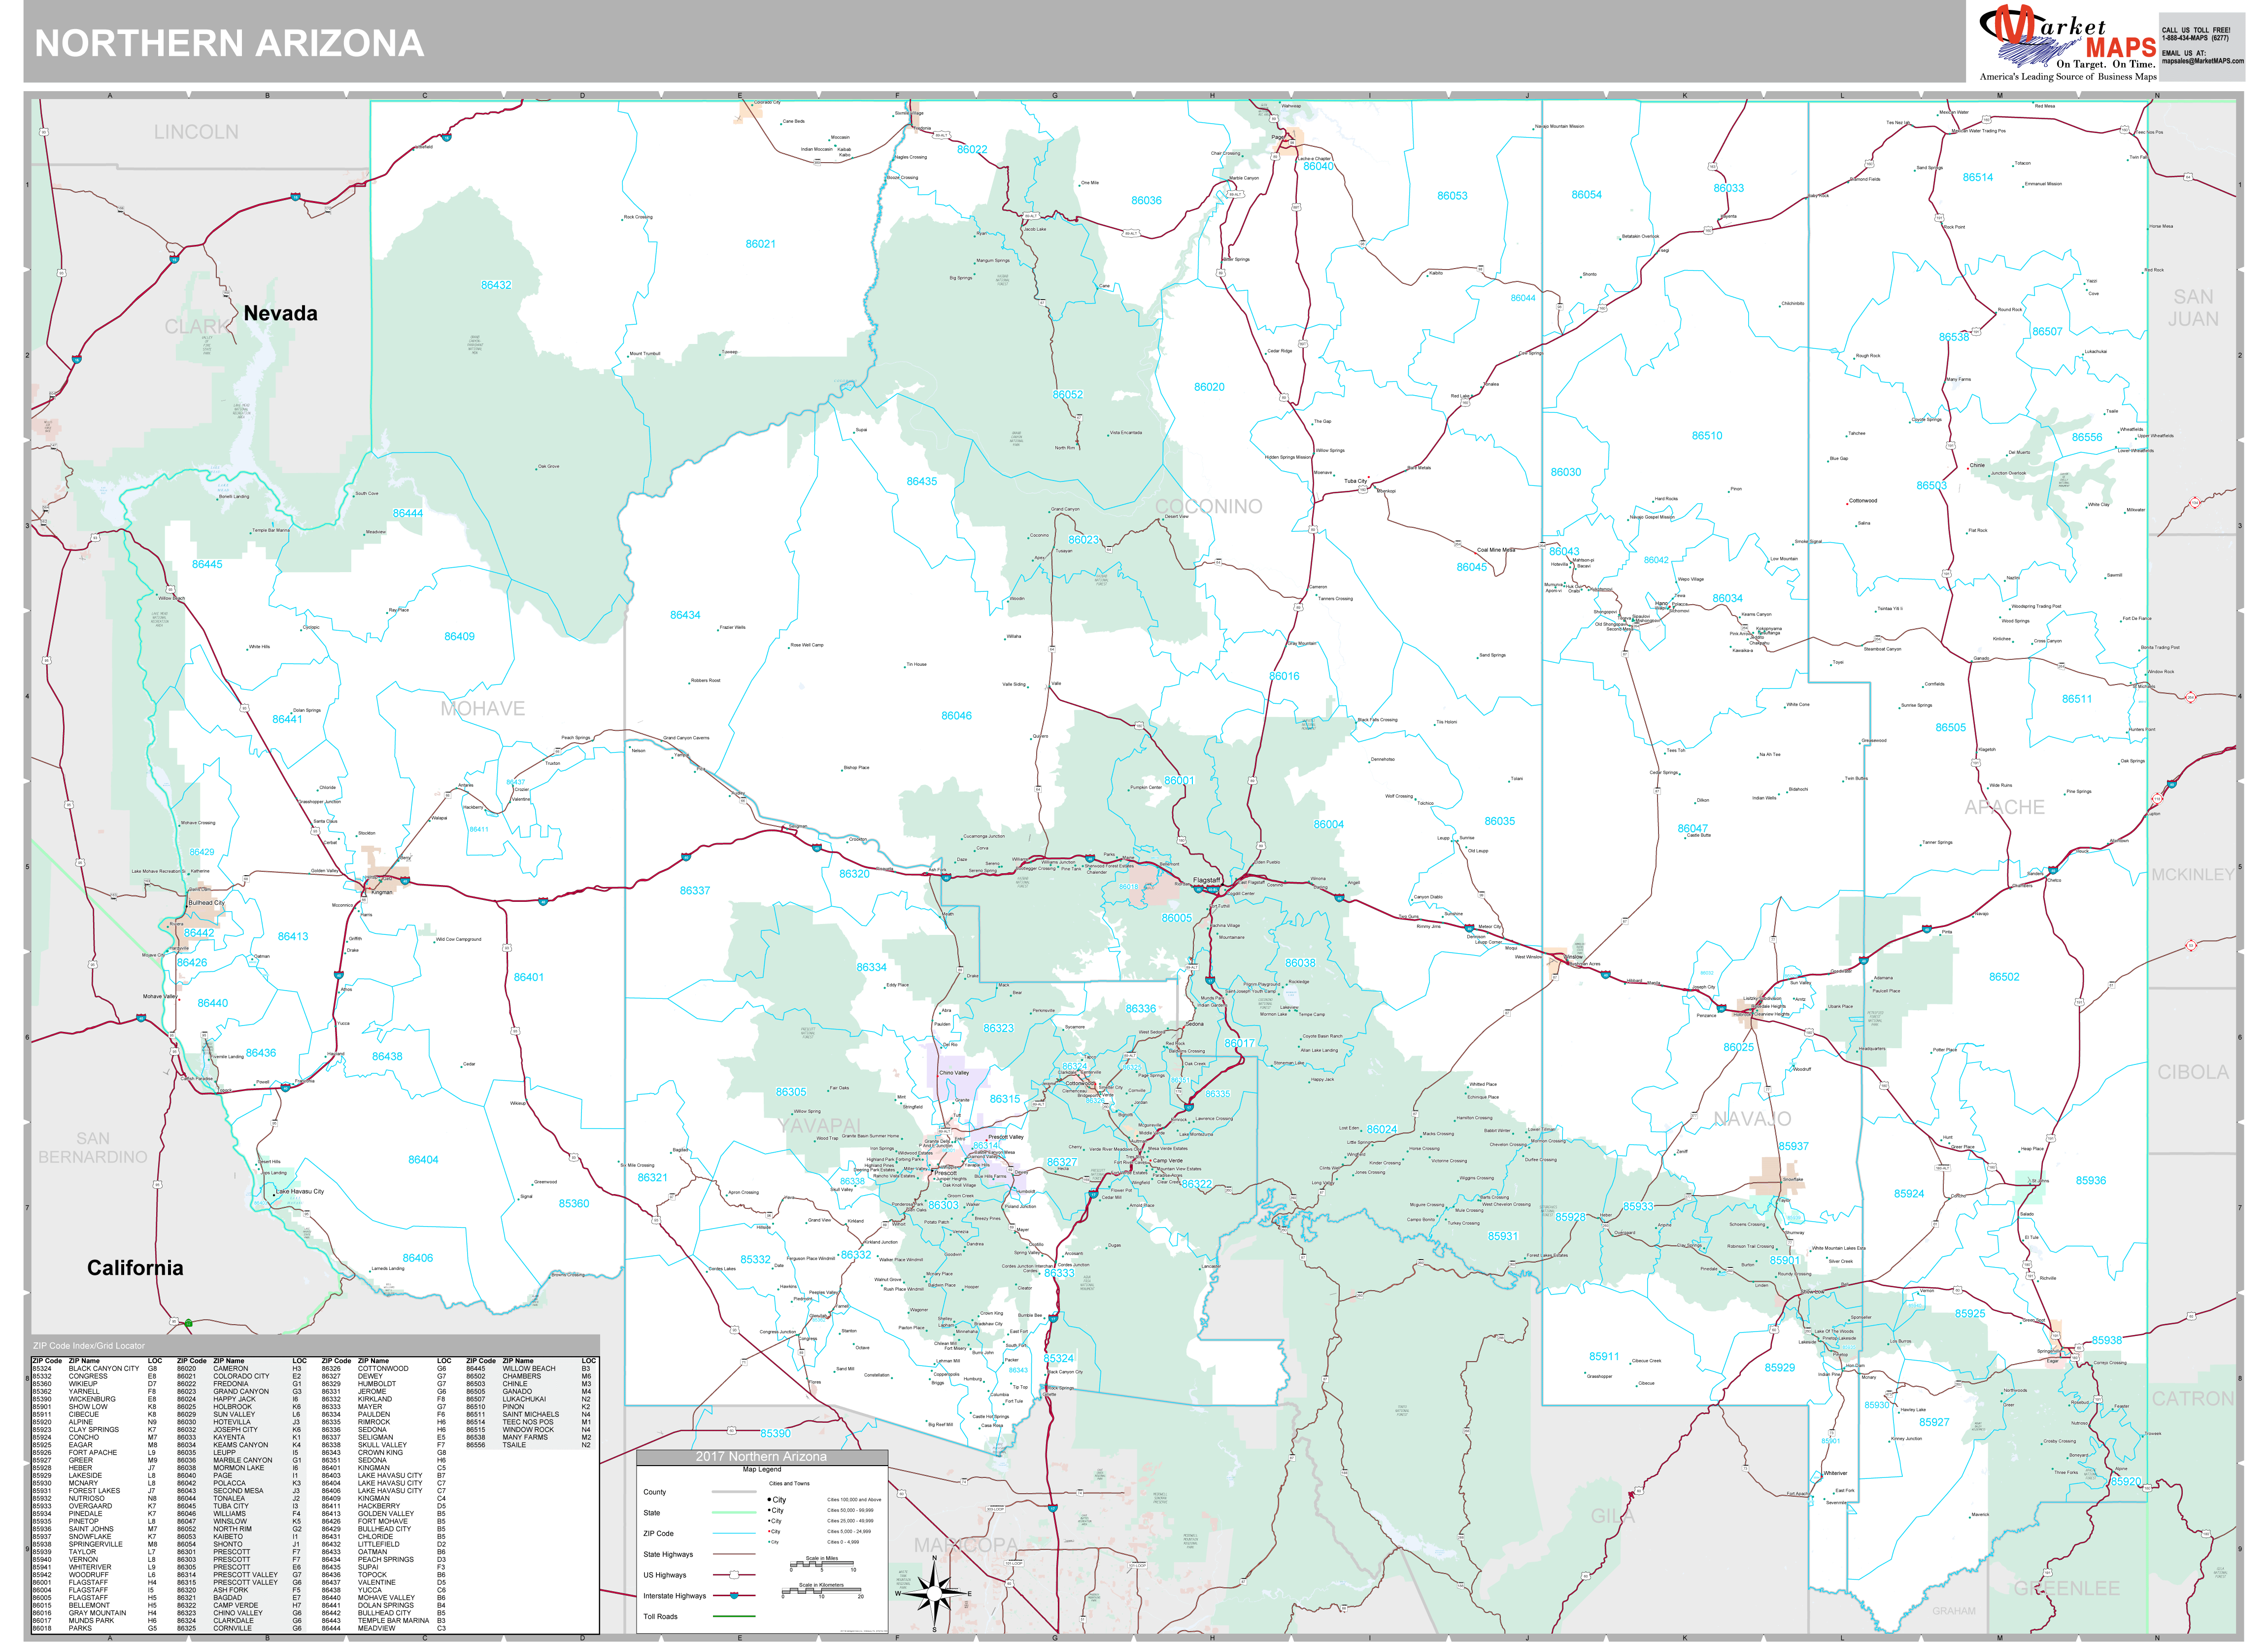Toggle the County boundary line in the legend
Viewport: 2268px width, 1644px height.
[x=734, y=1492]
